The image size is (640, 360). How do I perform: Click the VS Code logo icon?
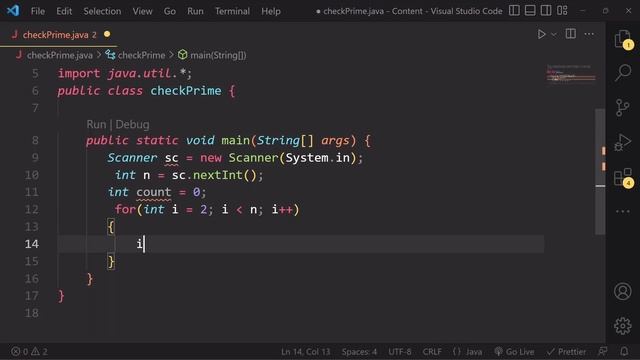13,11
